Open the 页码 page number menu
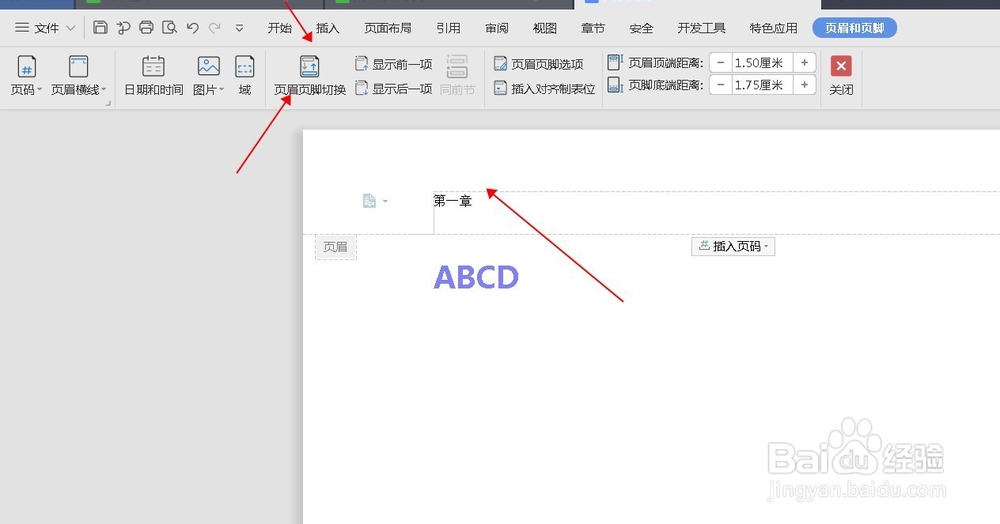Viewport: 1000px width, 524px height. point(26,75)
